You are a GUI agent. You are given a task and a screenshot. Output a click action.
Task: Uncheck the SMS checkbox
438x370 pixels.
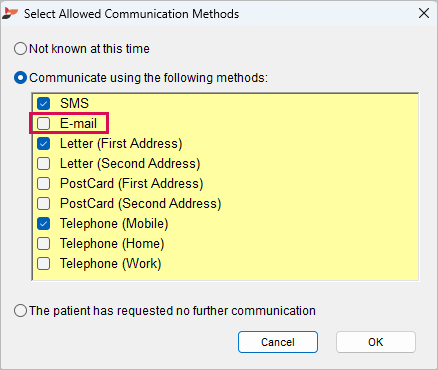[x=44, y=103]
